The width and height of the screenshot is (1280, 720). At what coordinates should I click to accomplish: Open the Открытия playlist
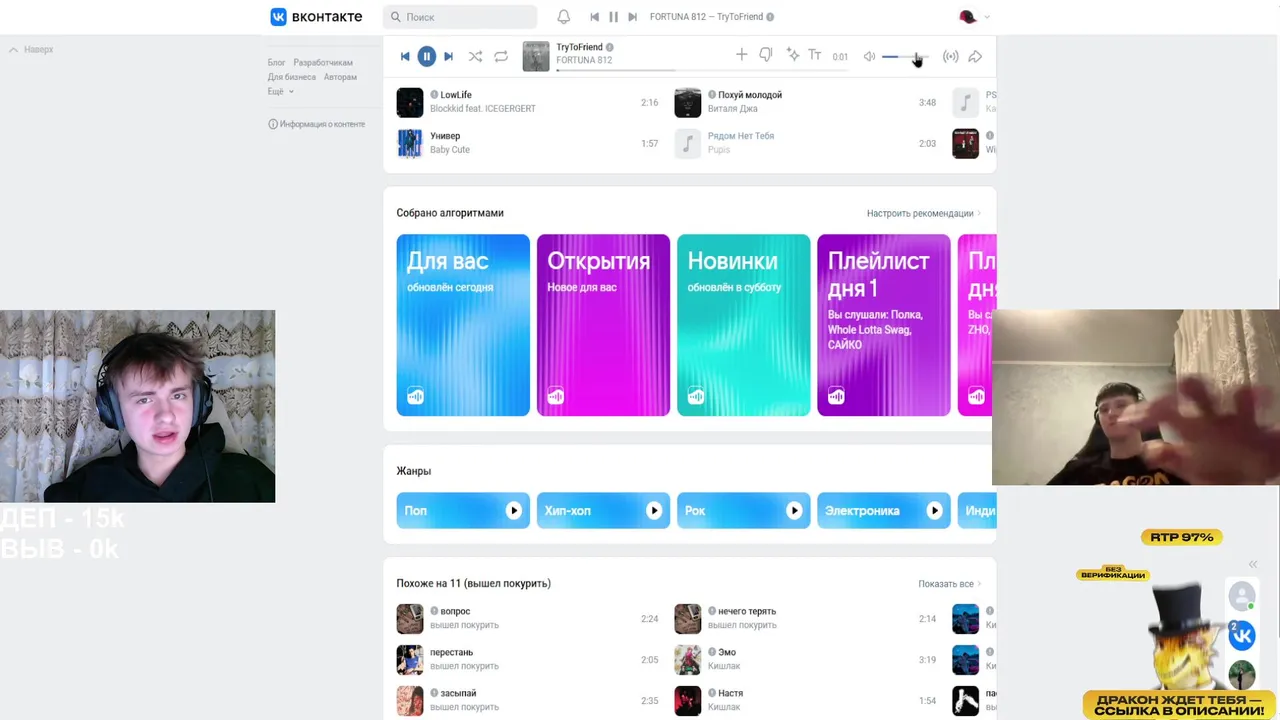coord(603,325)
